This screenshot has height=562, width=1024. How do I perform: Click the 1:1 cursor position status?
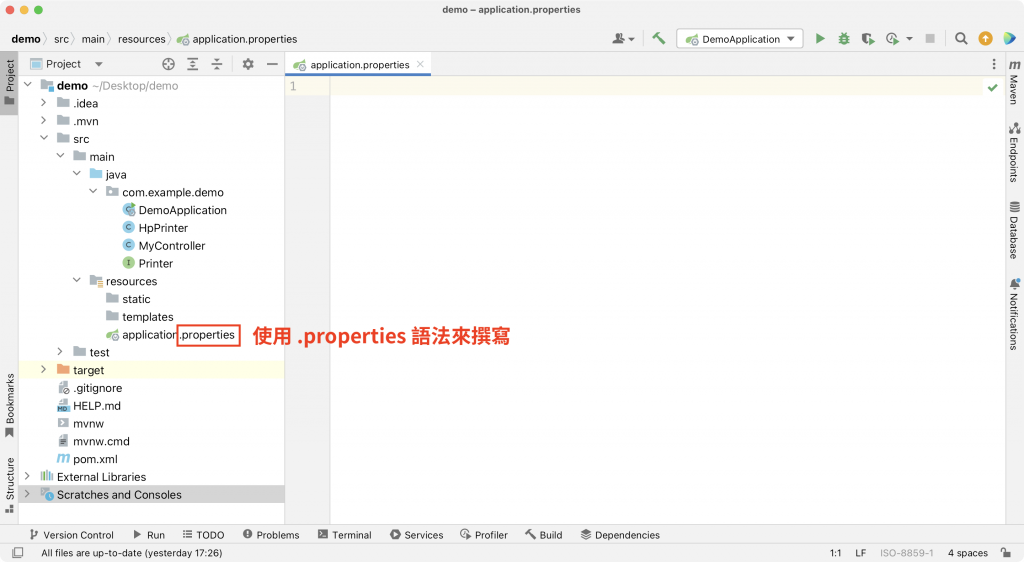835,553
